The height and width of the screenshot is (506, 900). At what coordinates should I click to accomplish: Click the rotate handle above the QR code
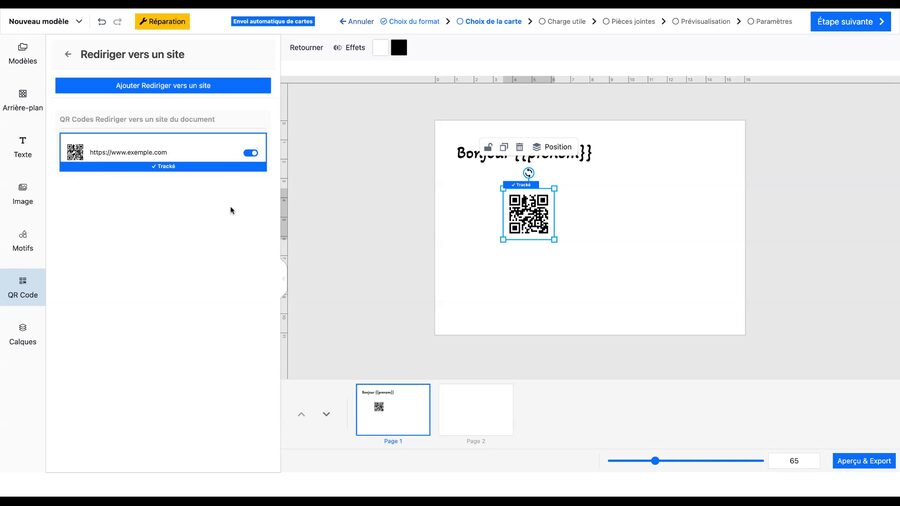click(x=529, y=173)
